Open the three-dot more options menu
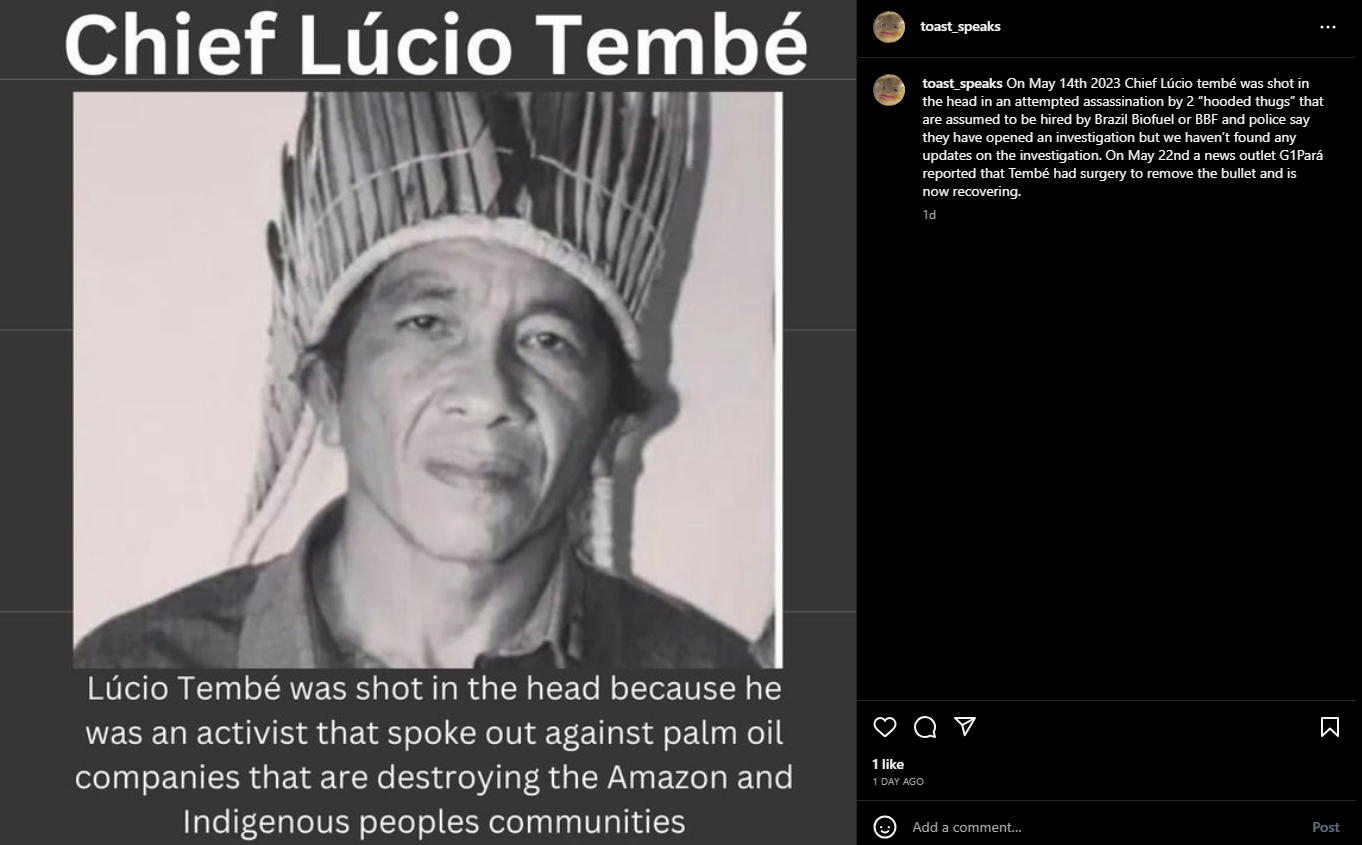 pos(1328,27)
